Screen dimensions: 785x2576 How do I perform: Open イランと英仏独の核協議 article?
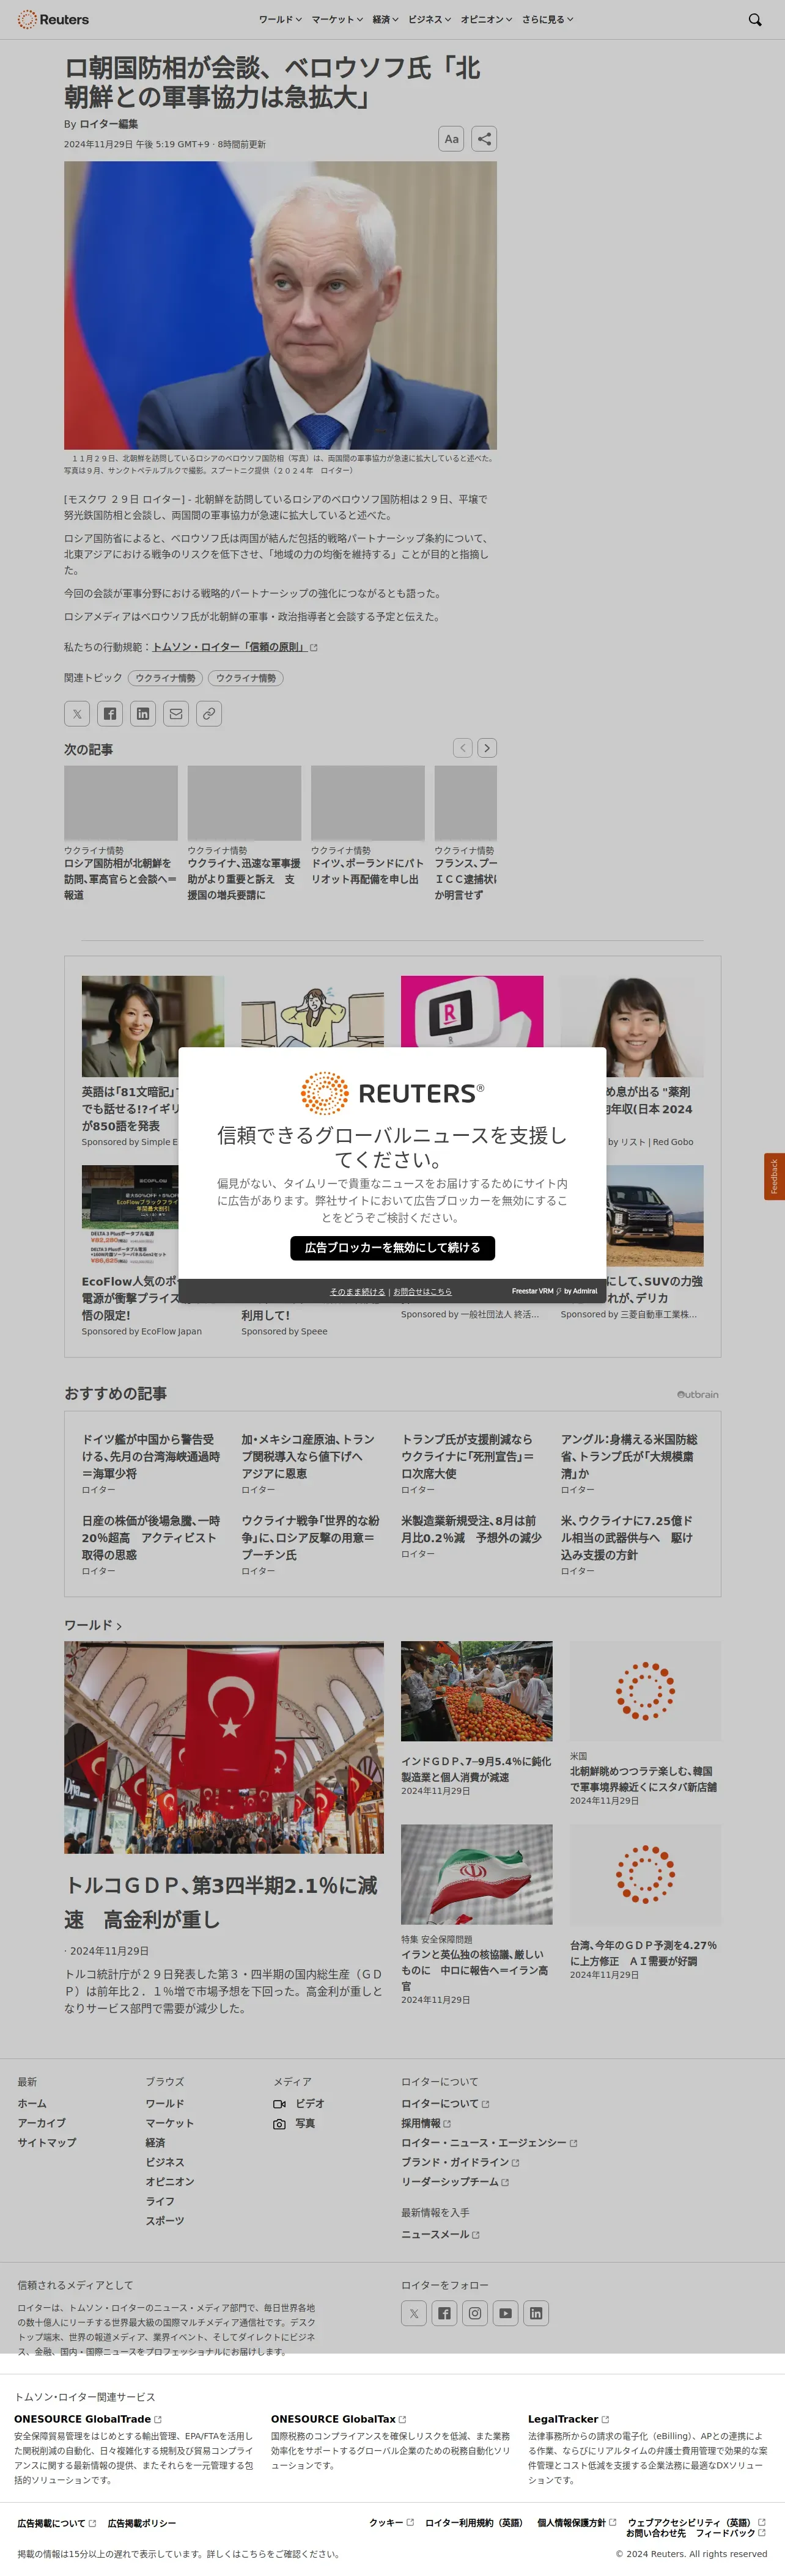pyautogui.click(x=475, y=1970)
